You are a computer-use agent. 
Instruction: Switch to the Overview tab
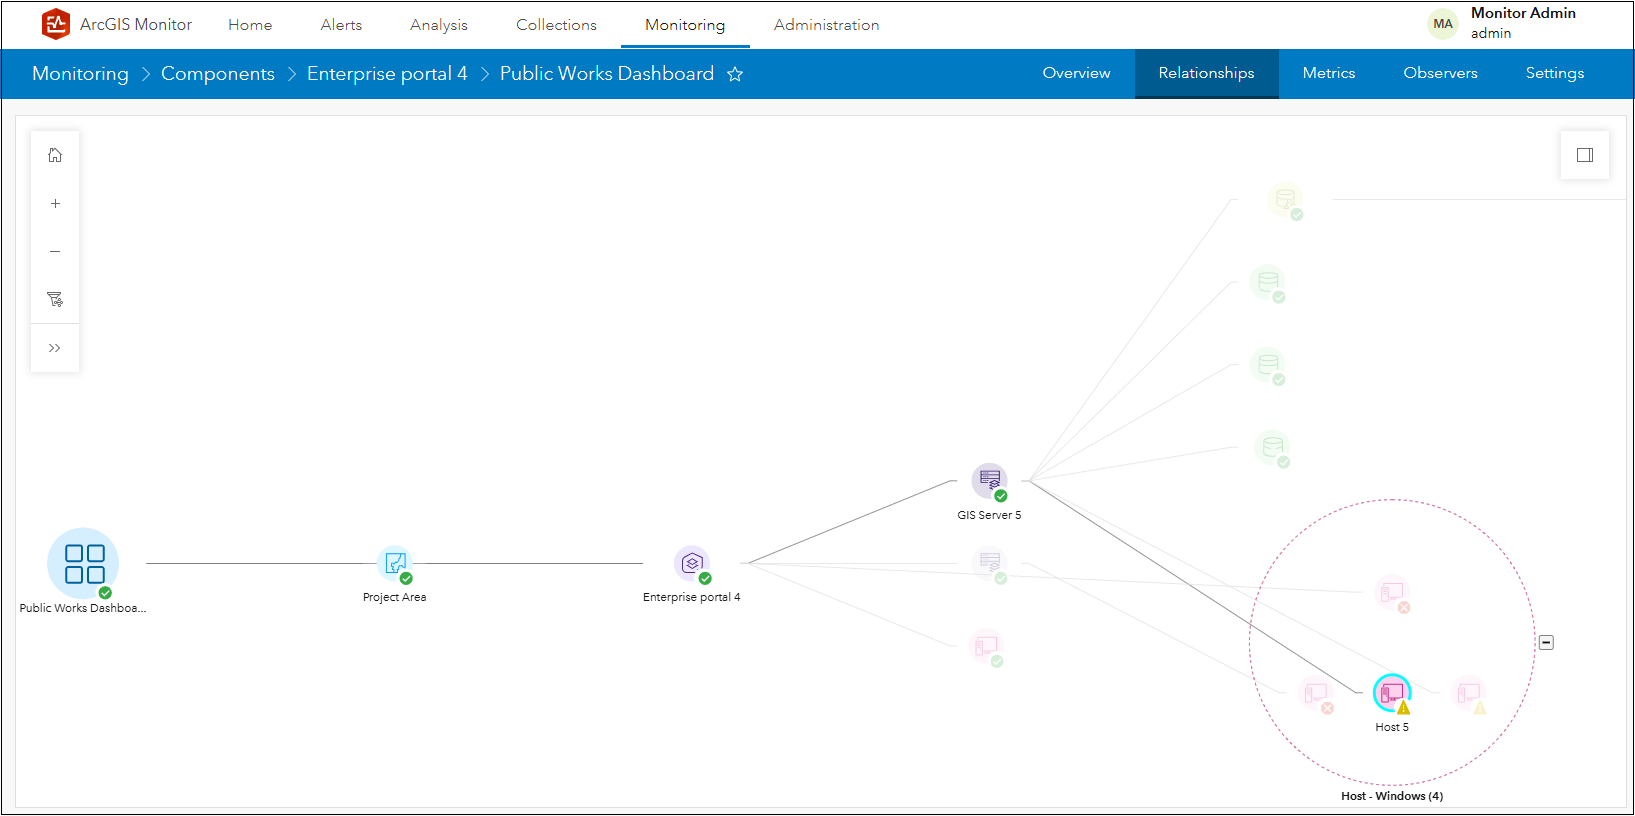coord(1076,73)
